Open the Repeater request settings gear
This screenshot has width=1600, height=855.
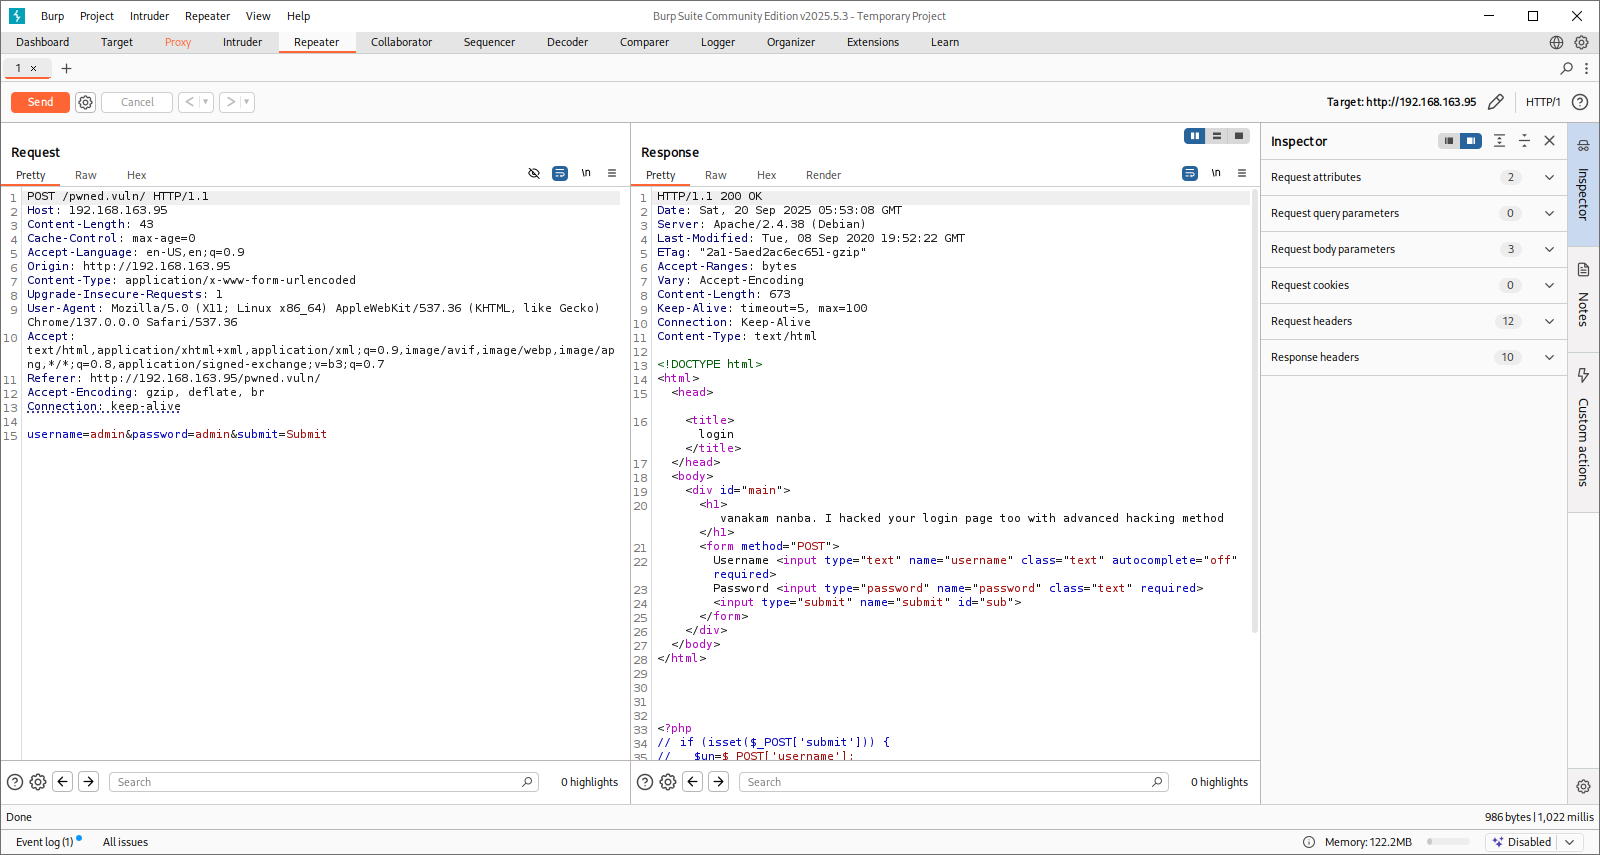[x=86, y=102]
